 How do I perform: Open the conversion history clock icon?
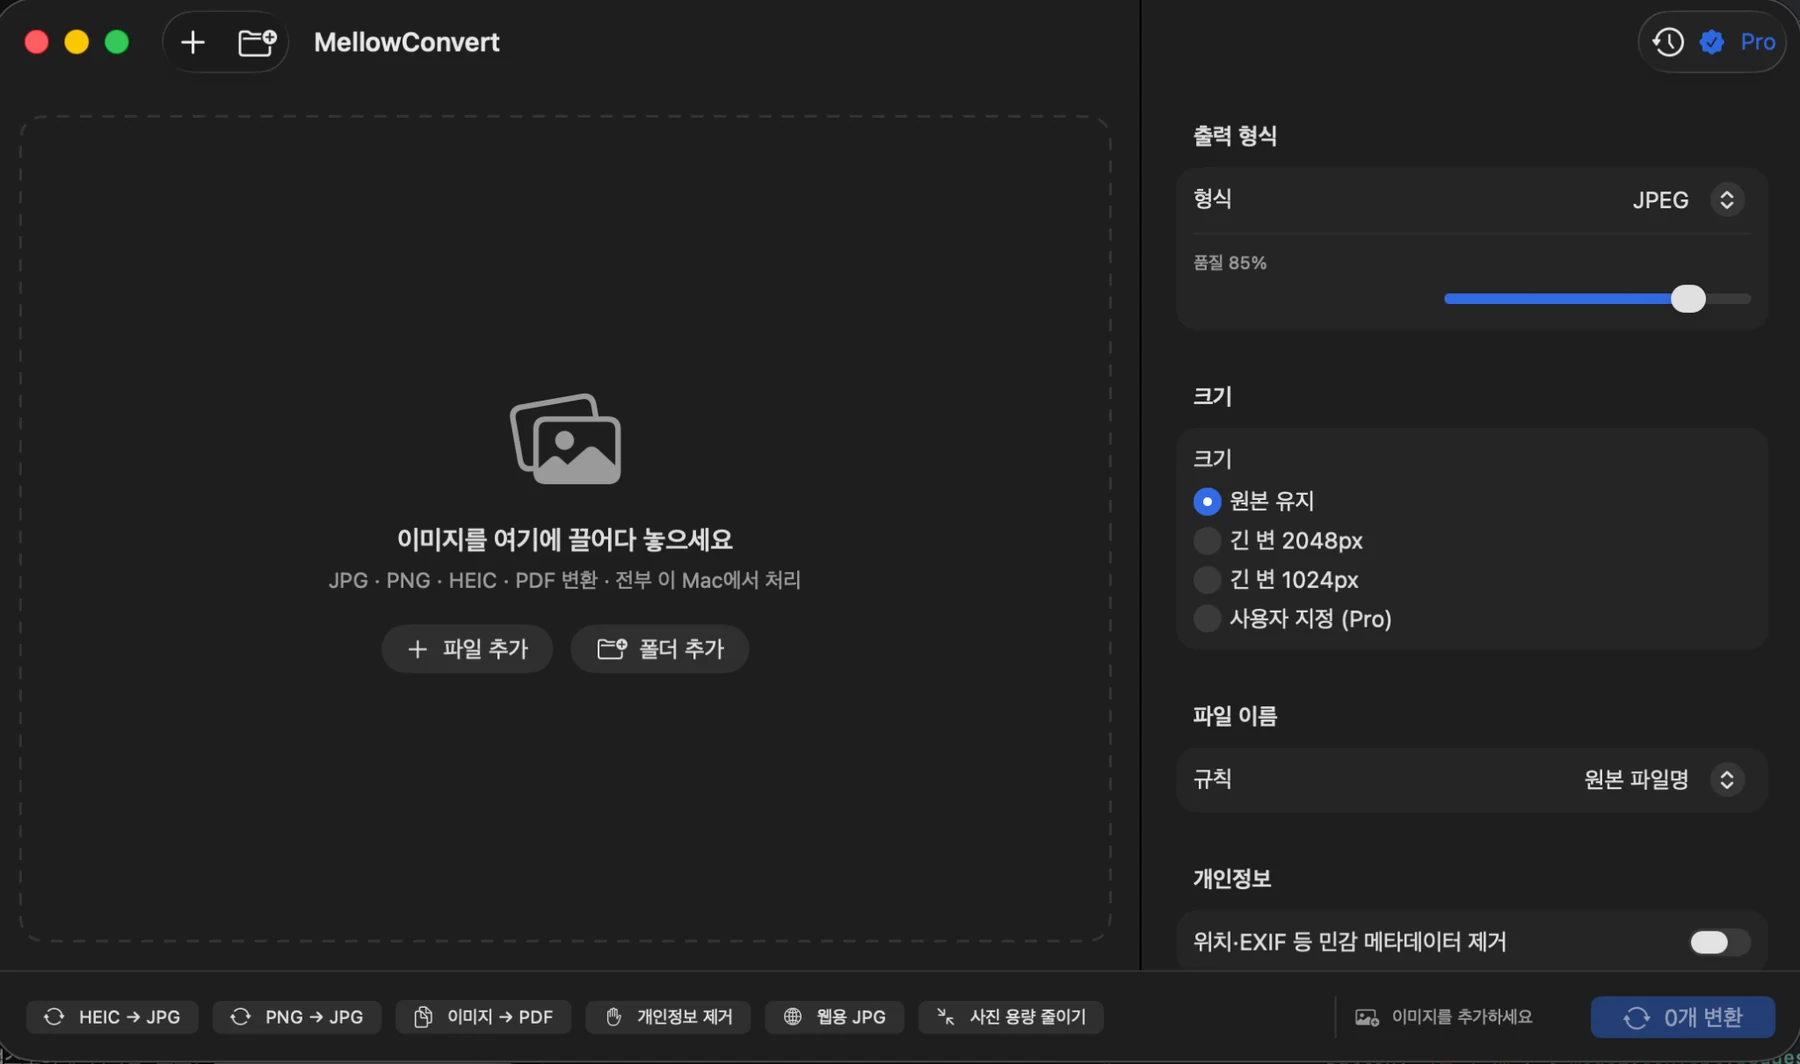[1667, 42]
